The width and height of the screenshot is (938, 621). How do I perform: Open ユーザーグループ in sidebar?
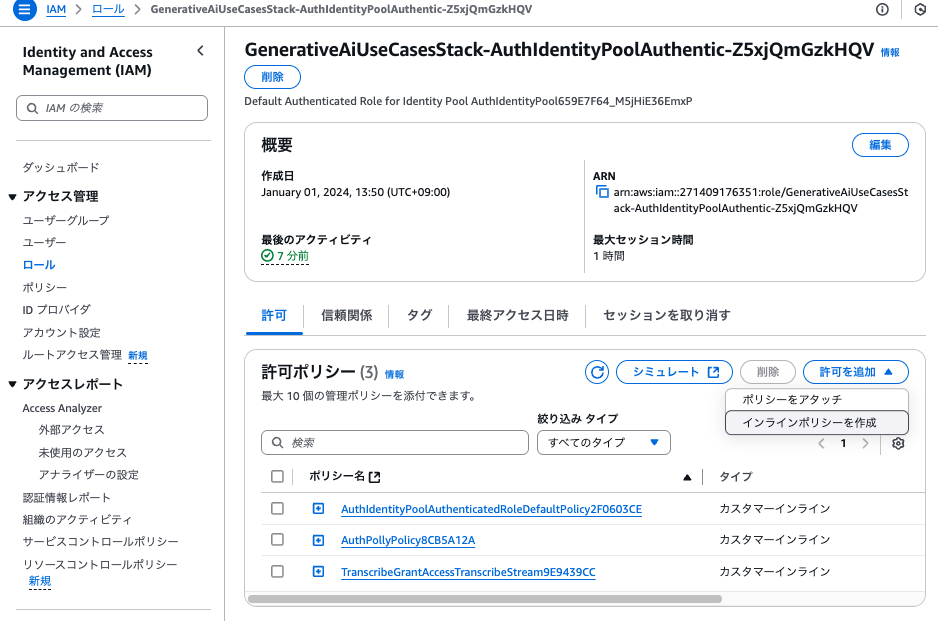click(66, 220)
